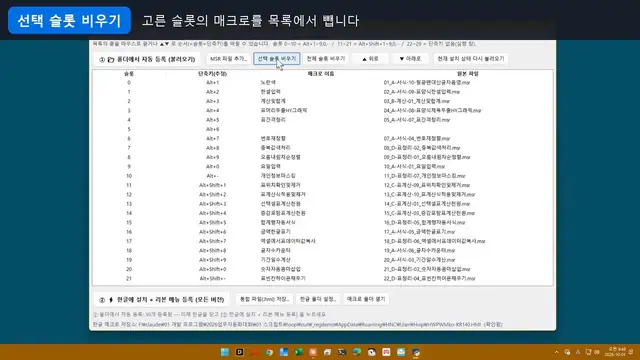Click the file cell starting '12_C-표계산-09'
The height and width of the screenshot is (360, 640).
[x=427, y=185]
